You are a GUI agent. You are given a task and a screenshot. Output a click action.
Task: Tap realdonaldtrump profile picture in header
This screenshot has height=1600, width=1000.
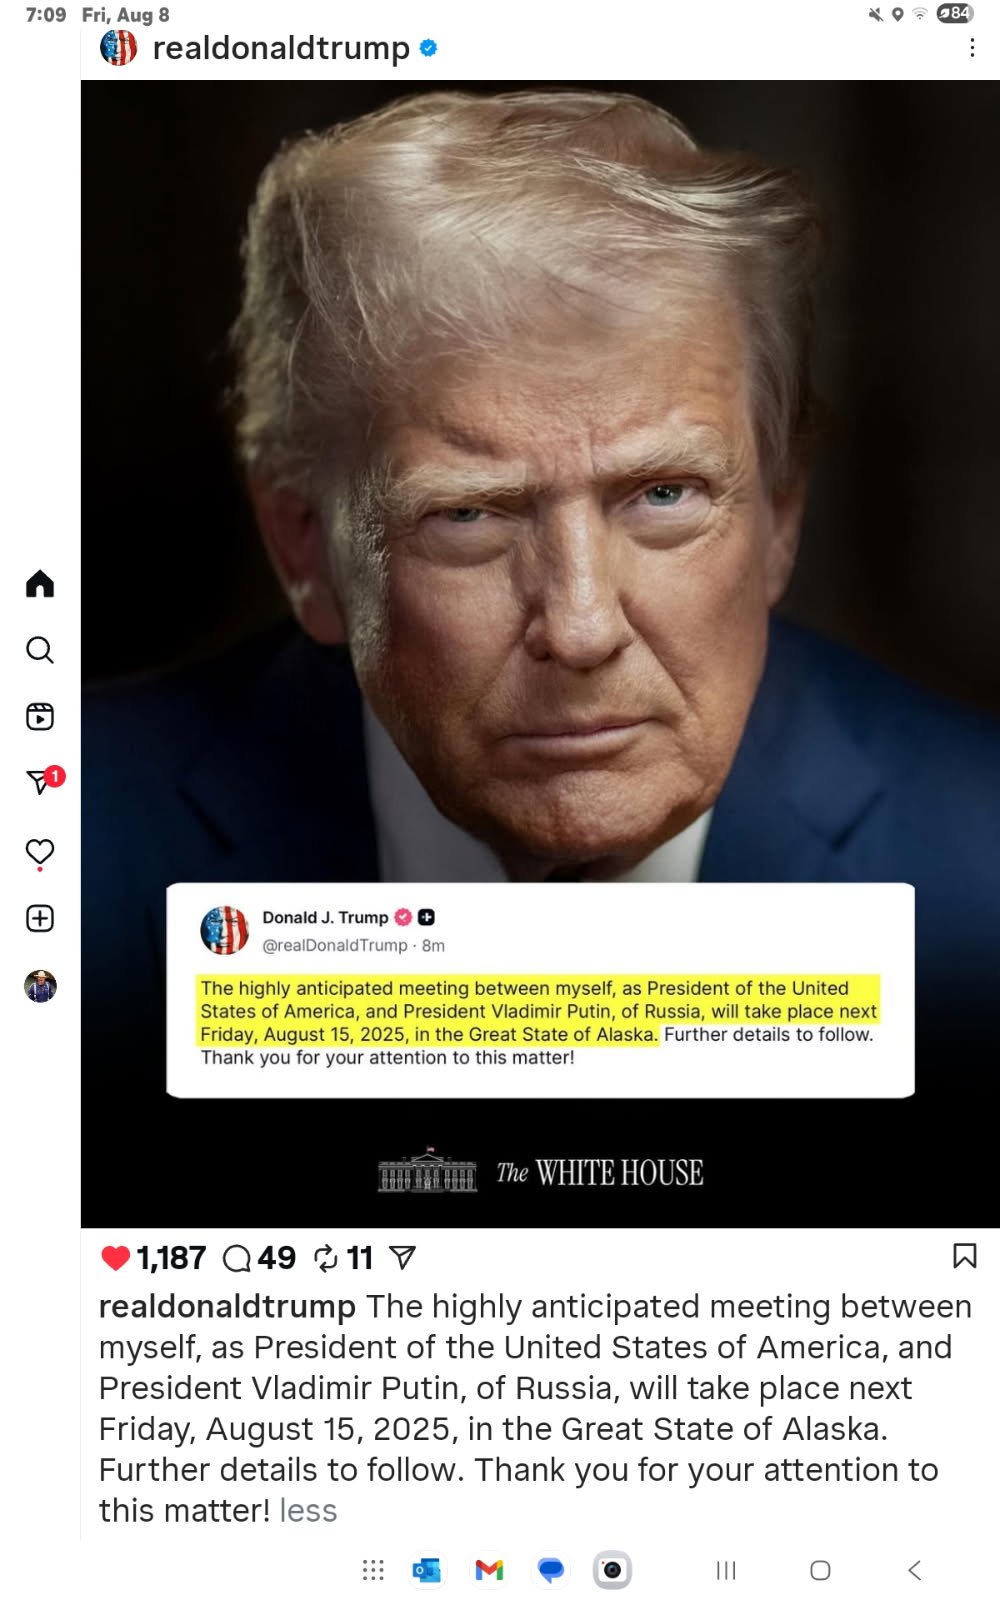(x=118, y=47)
